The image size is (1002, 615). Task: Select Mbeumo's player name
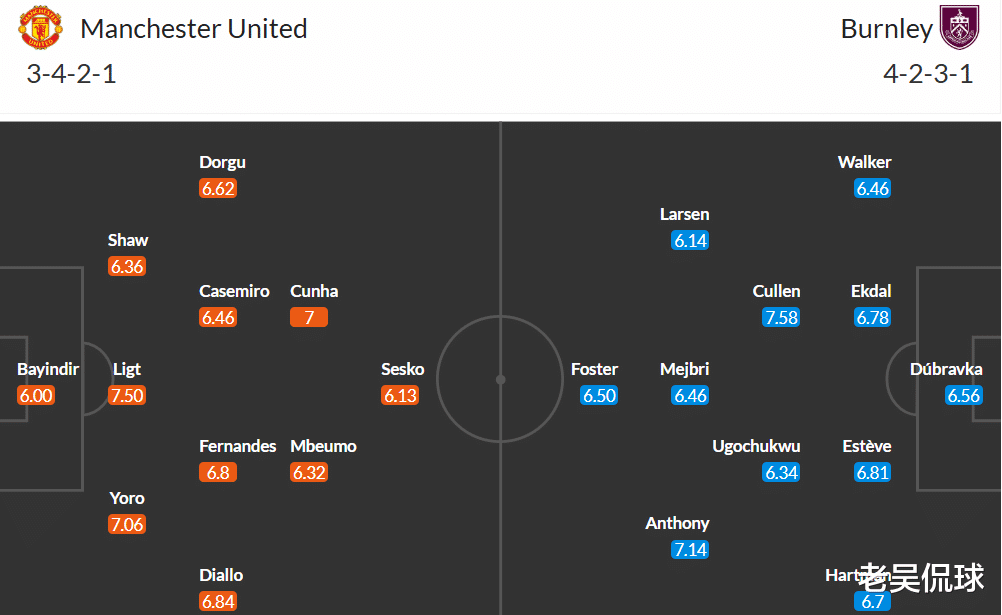(x=323, y=446)
